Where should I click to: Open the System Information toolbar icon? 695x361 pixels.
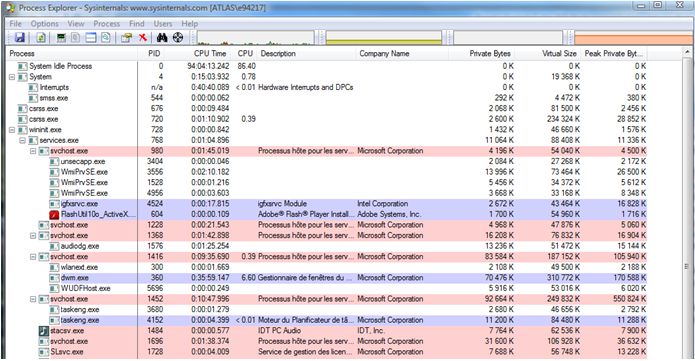[x=61, y=38]
